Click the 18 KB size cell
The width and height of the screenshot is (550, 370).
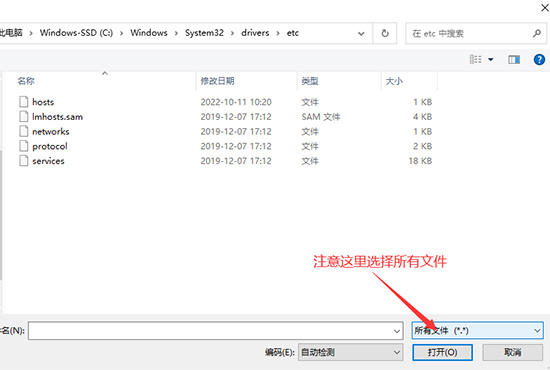coord(420,161)
